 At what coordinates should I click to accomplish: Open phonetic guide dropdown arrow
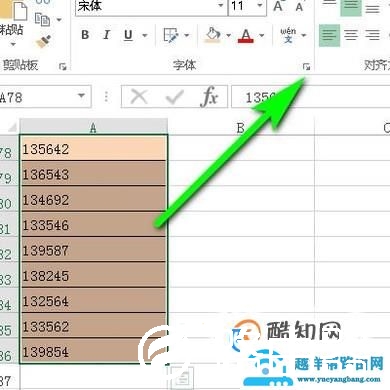[304, 35]
